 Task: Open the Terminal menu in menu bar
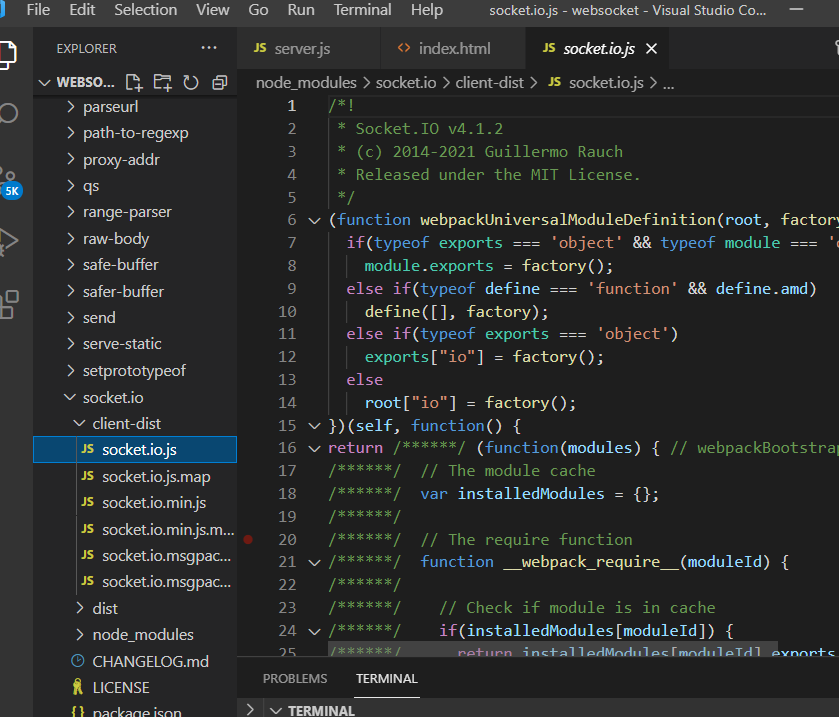pos(362,10)
